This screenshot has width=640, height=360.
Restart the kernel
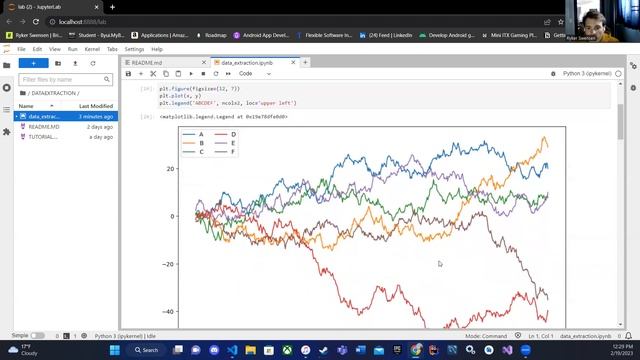click(216, 74)
